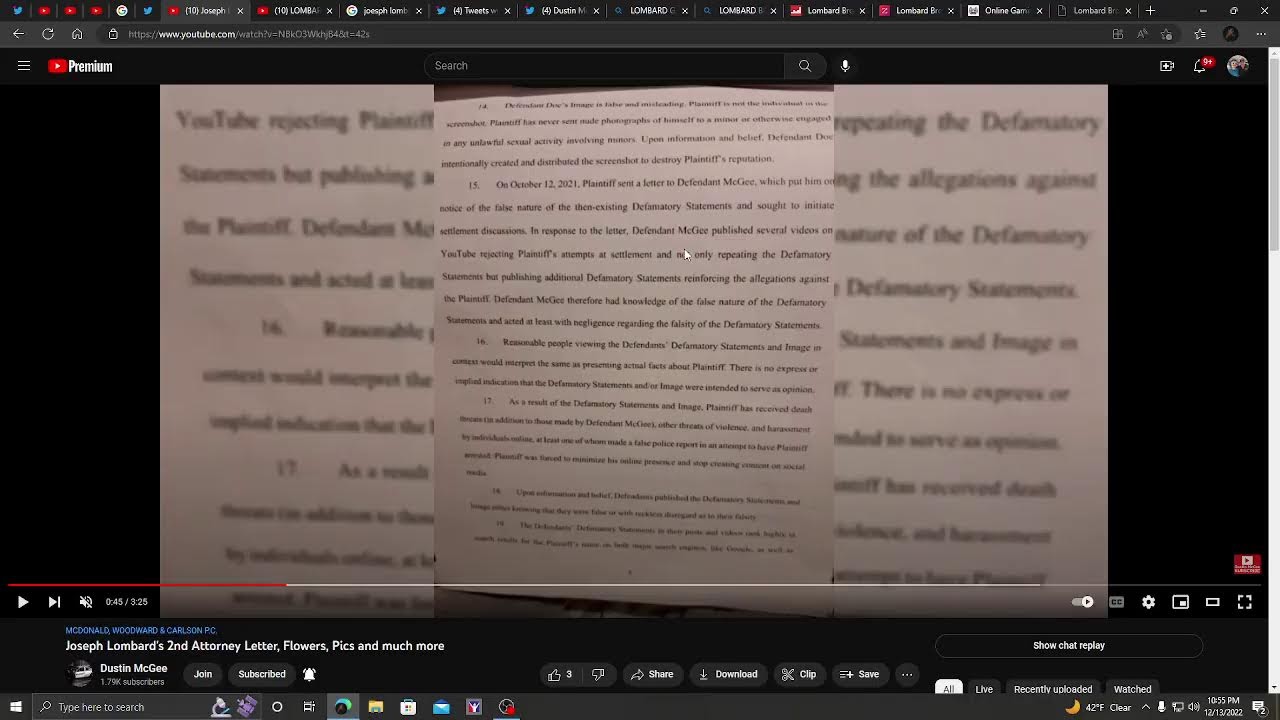Go back in the browser
The width and height of the screenshot is (1280, 720).
tap(18, 34)
